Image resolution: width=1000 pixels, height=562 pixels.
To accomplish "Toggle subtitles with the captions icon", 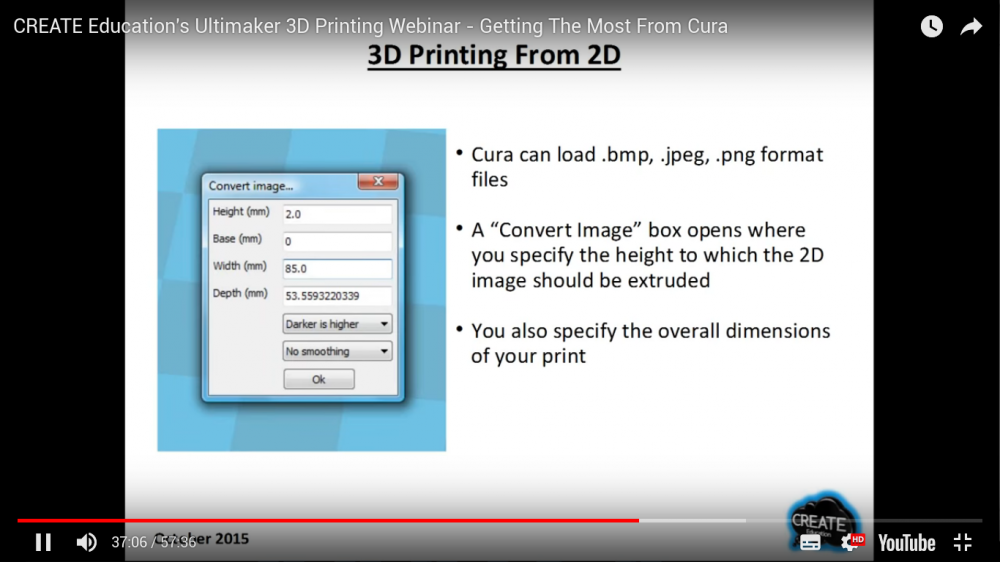I will click(810, 543).
